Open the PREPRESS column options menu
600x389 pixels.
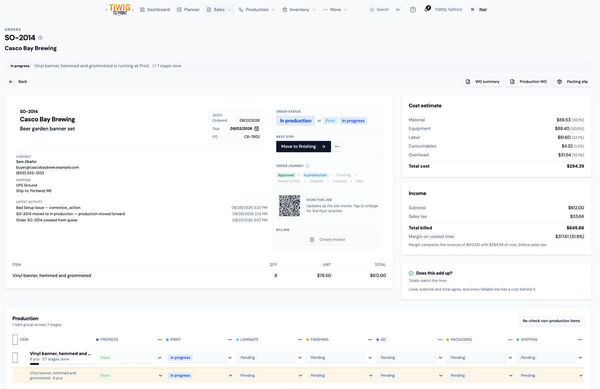[x=160, y=340]
